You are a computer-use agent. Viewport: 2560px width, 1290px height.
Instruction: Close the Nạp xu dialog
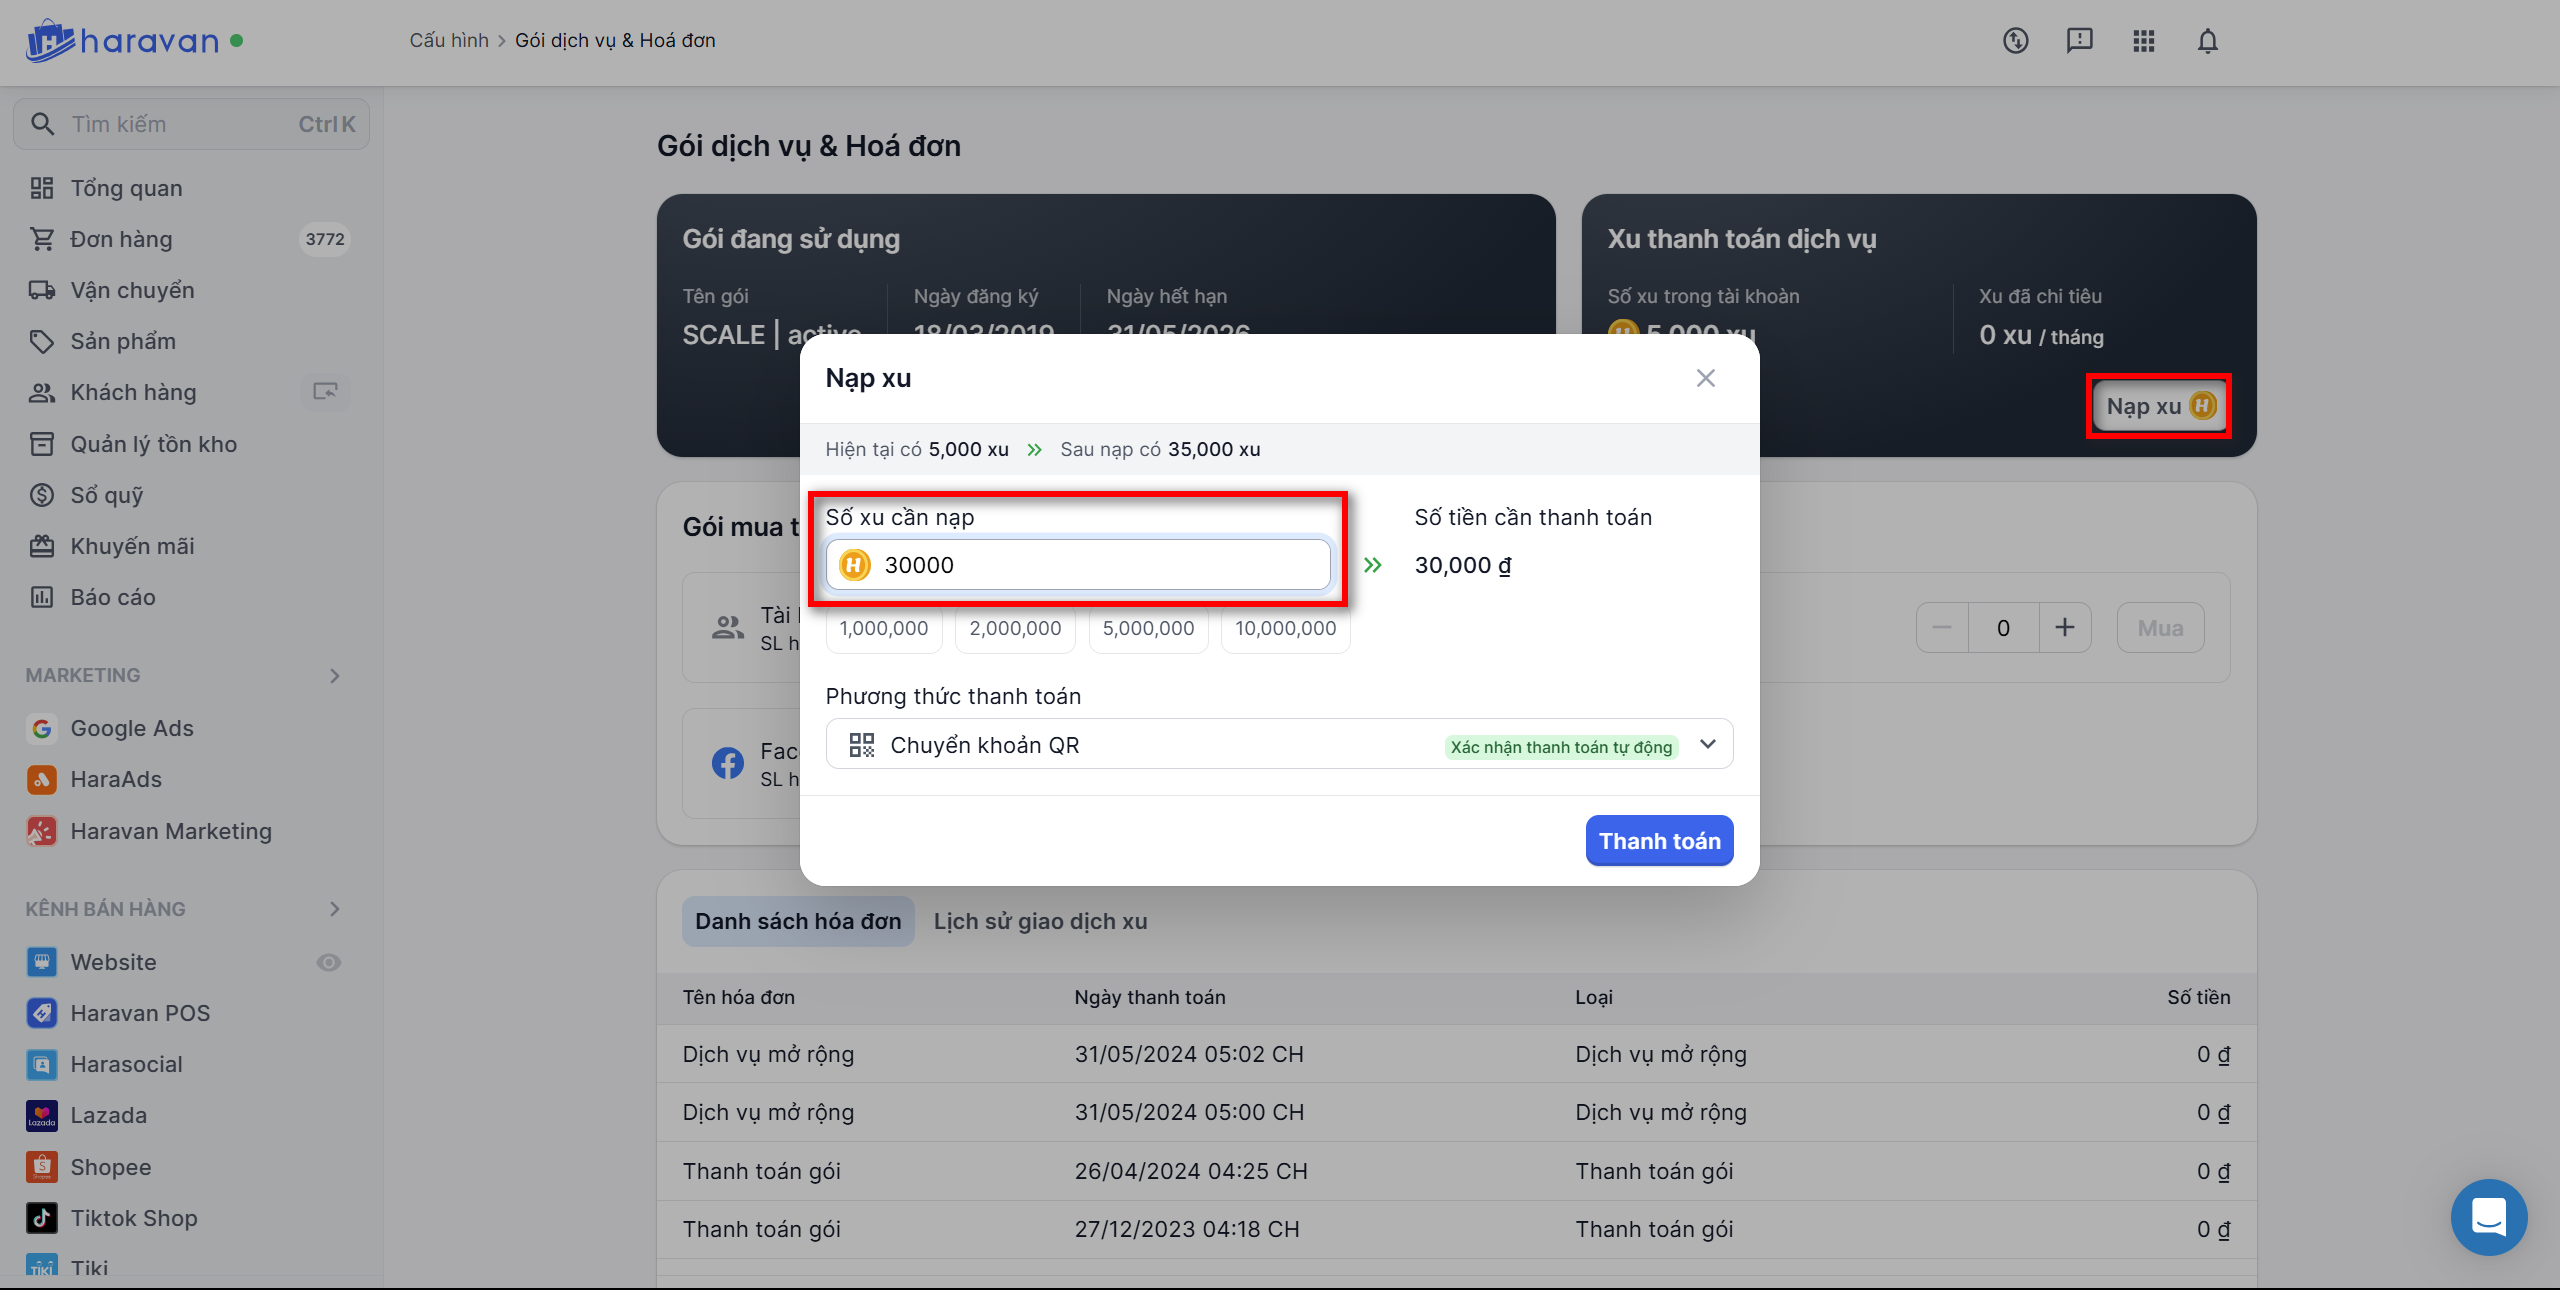click(x=1705, y=378)
